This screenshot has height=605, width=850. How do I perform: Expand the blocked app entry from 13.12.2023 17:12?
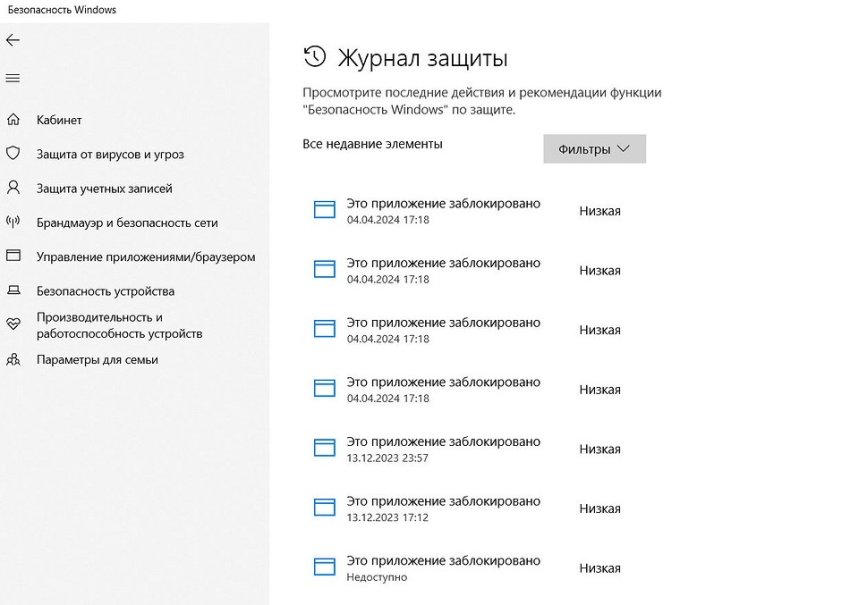[443, 508]
